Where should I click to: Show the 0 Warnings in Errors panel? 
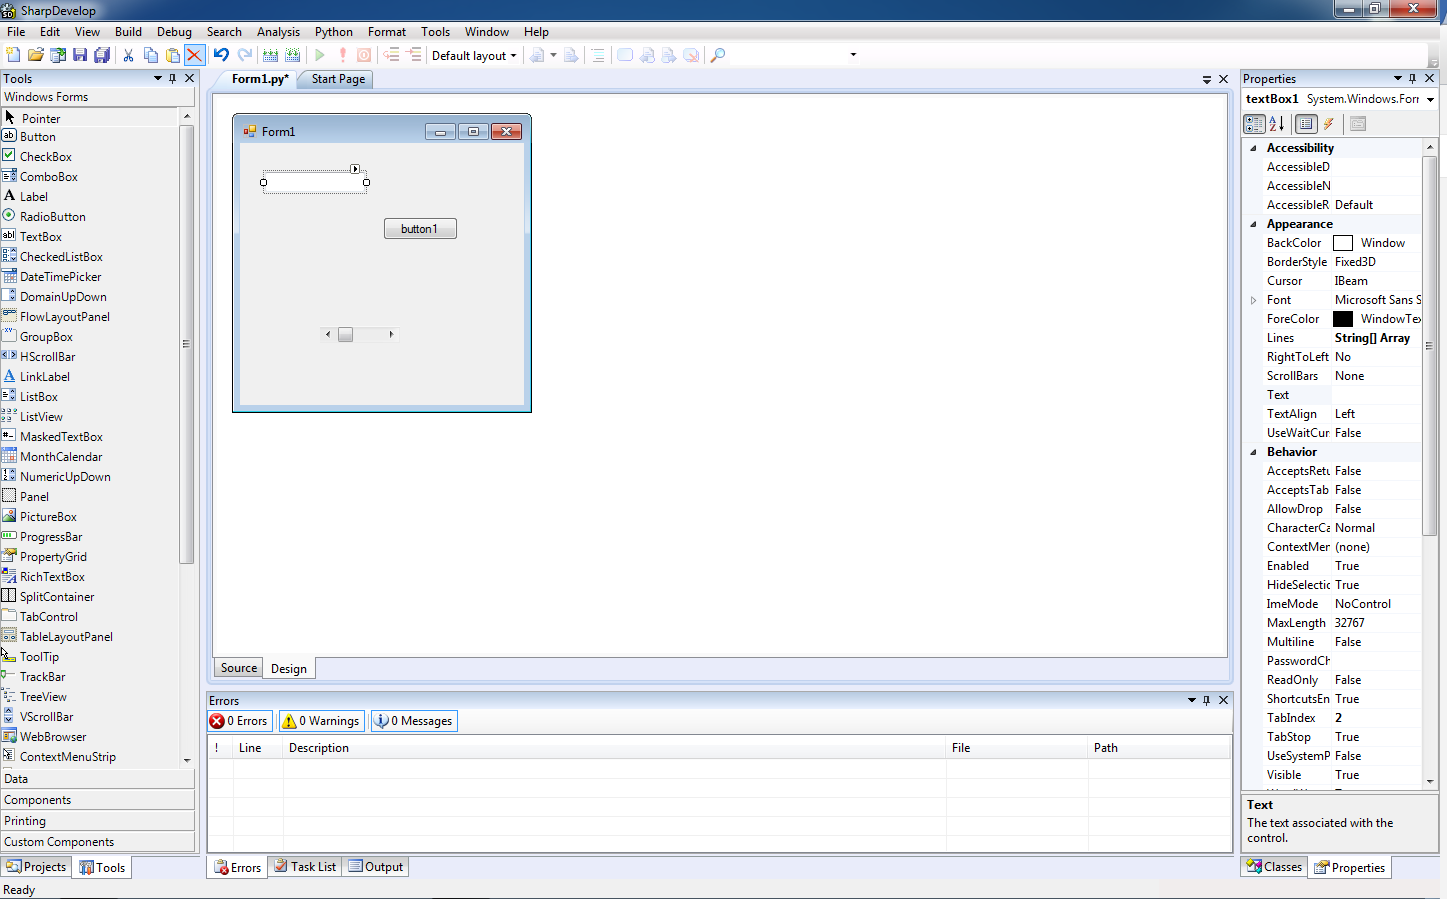(x=321, y=720)
